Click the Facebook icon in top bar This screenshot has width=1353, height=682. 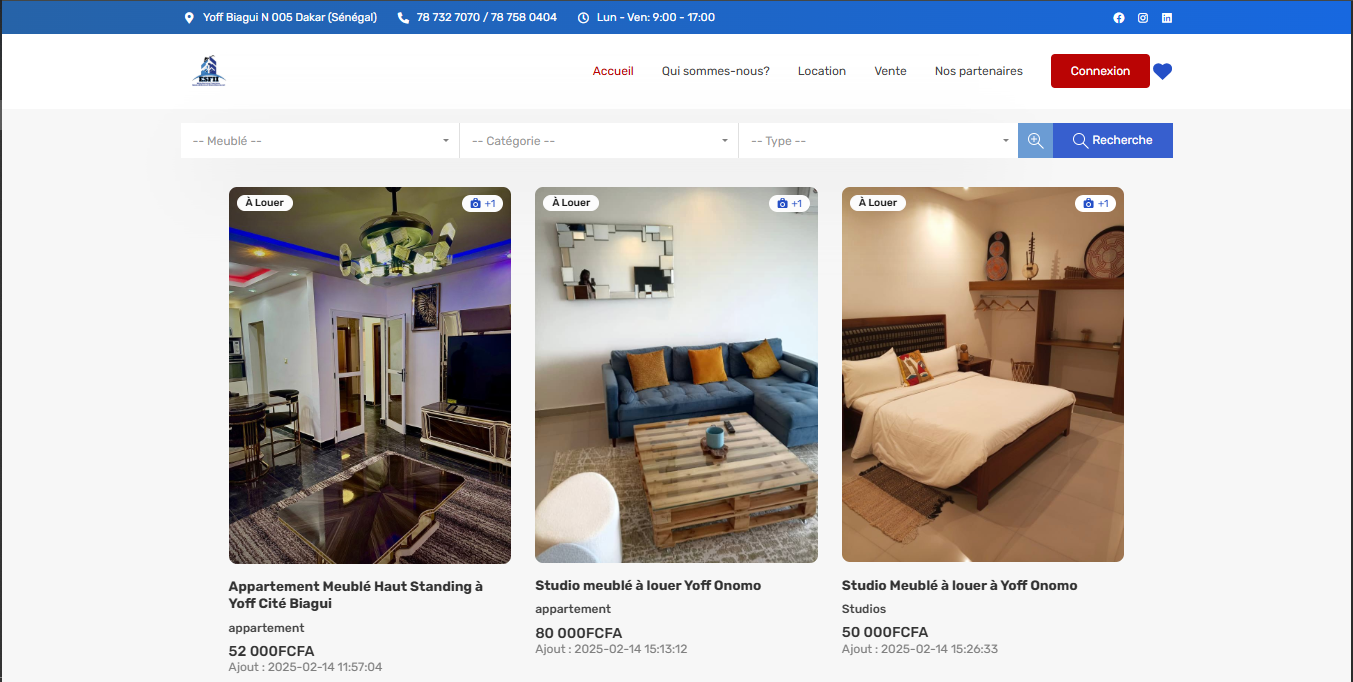(x=1119, y=18)
